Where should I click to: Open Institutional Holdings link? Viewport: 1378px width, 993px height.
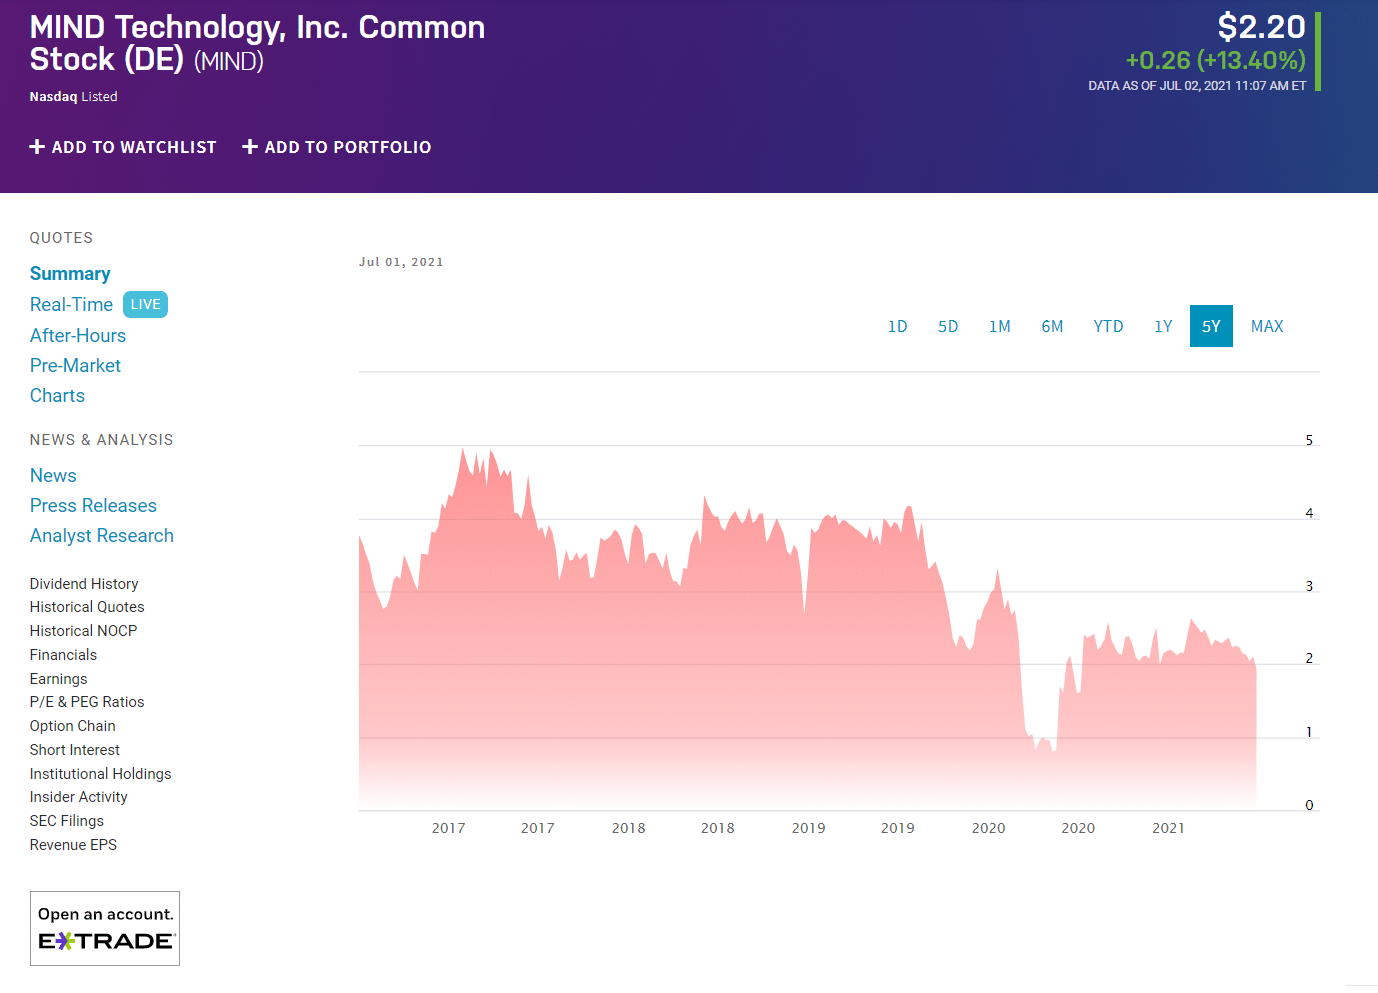coord(100,774)
